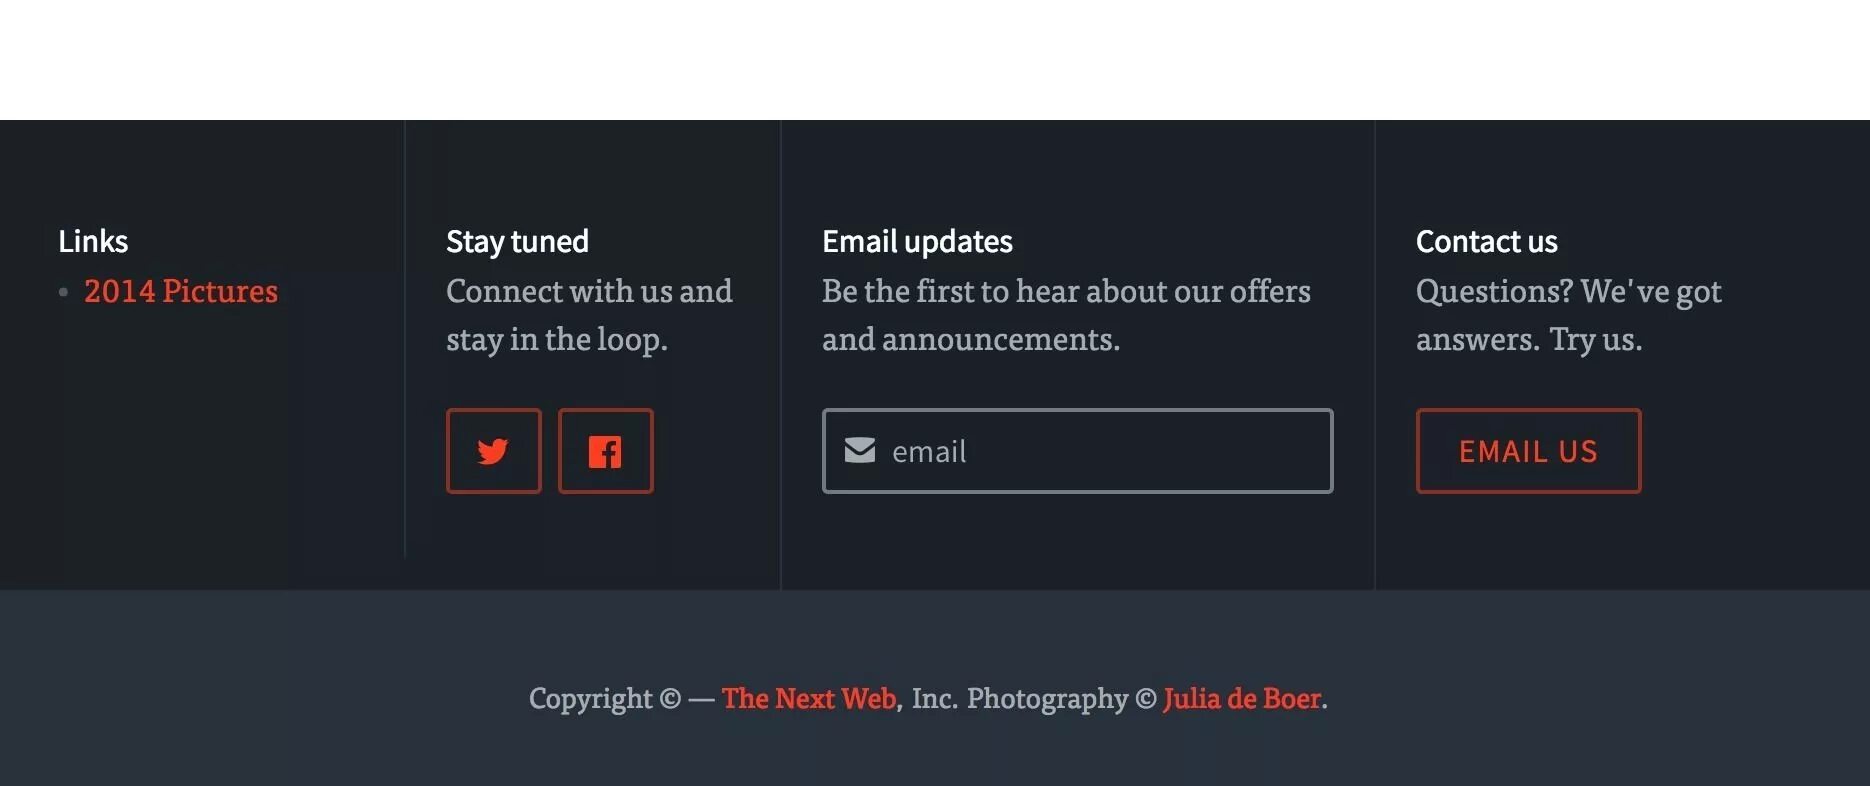The image size is (1870, 786).
Task: Click the 'and announcements.' text line
Action: [x=971, y=339]
